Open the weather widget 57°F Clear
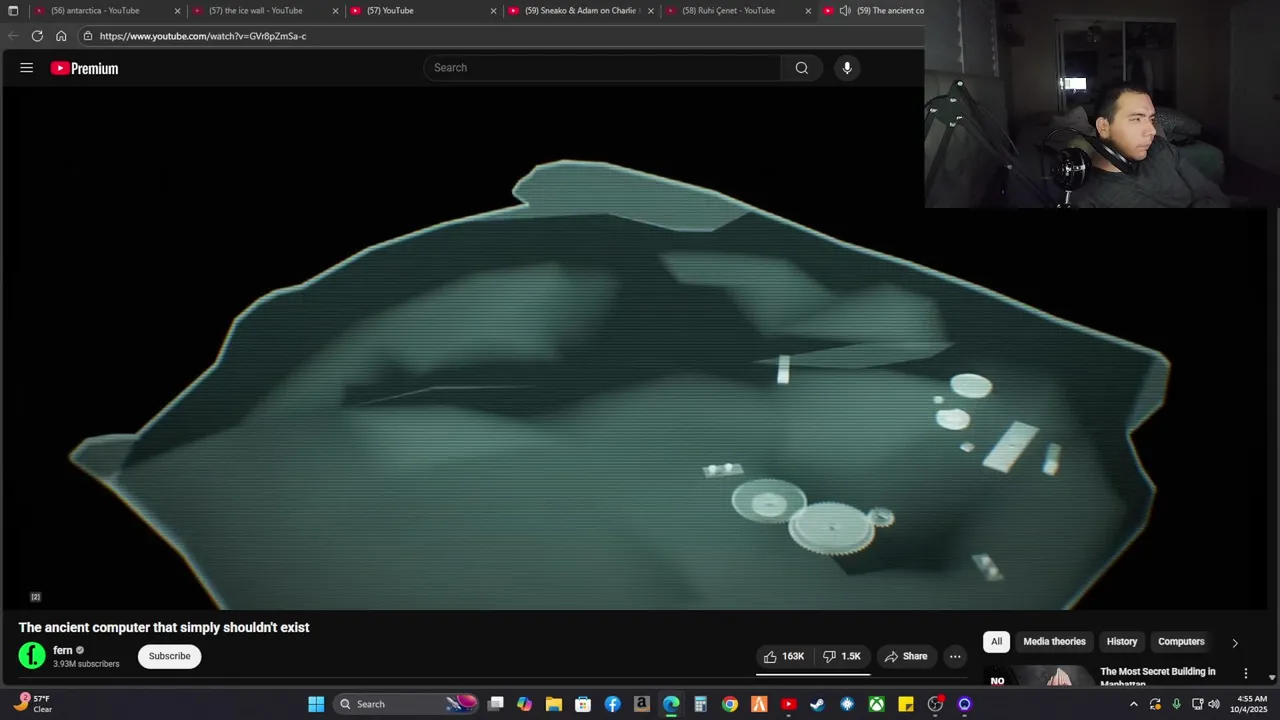This screenshot has width=1280, height=720. click(32, 704)
